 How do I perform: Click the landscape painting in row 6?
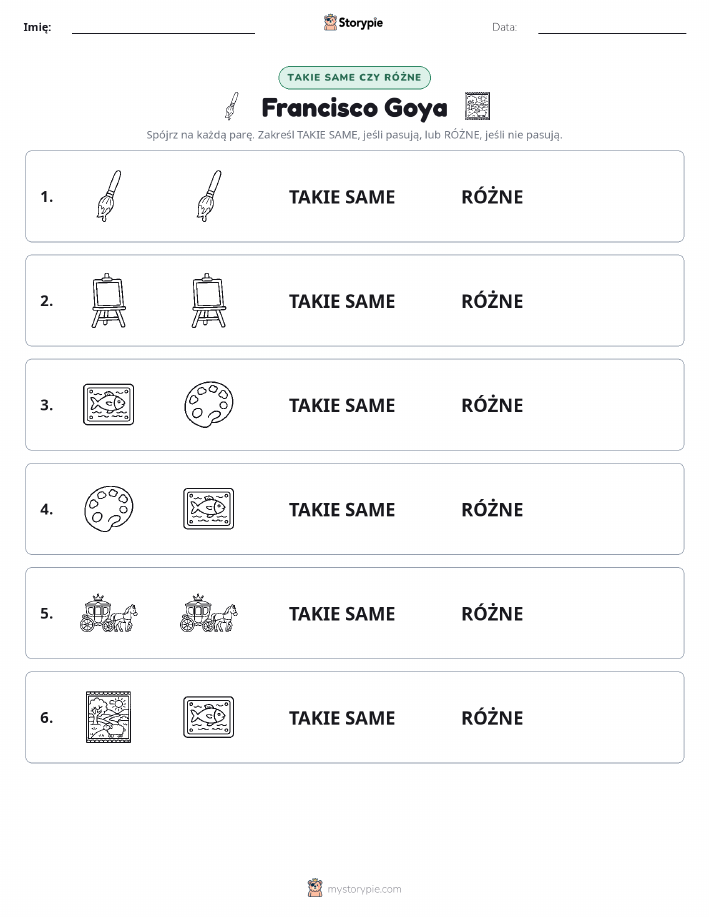click(x=109, y=717)
